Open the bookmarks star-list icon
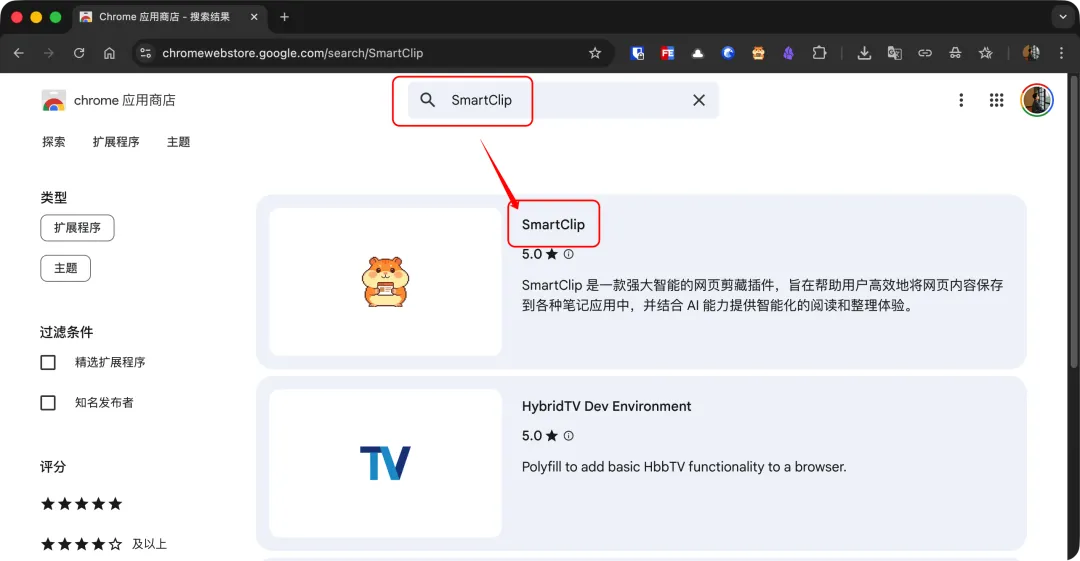Screen dimensions: 1080x561 click(986, 53)
